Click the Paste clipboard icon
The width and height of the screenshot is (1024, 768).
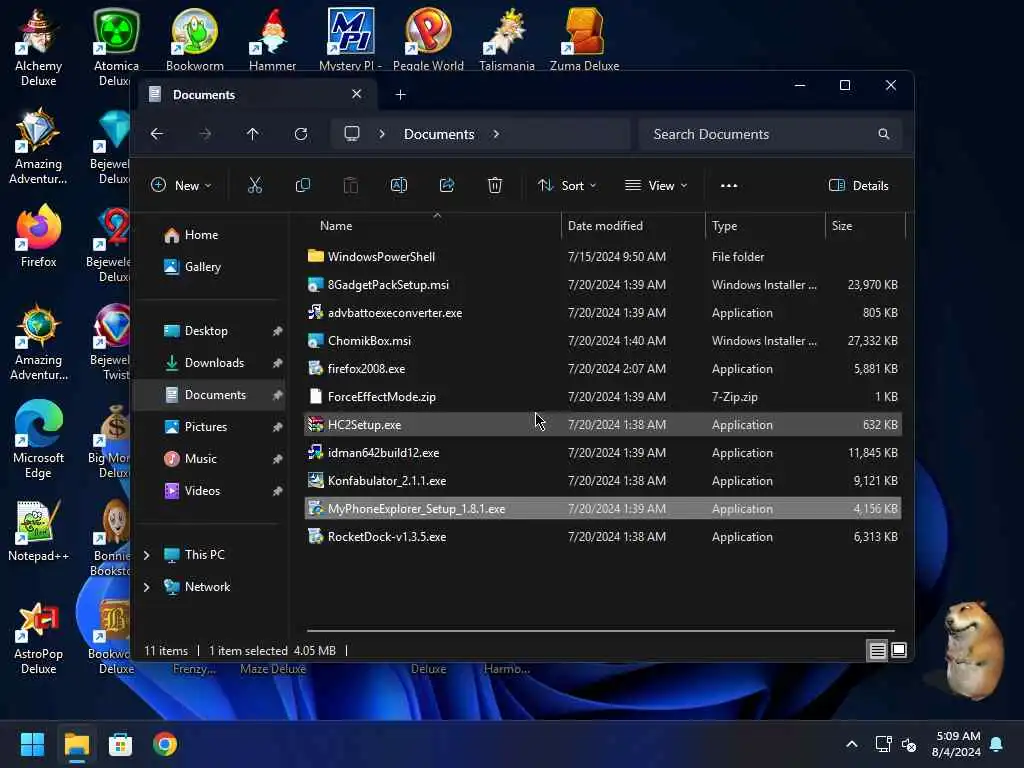[351, 185]
